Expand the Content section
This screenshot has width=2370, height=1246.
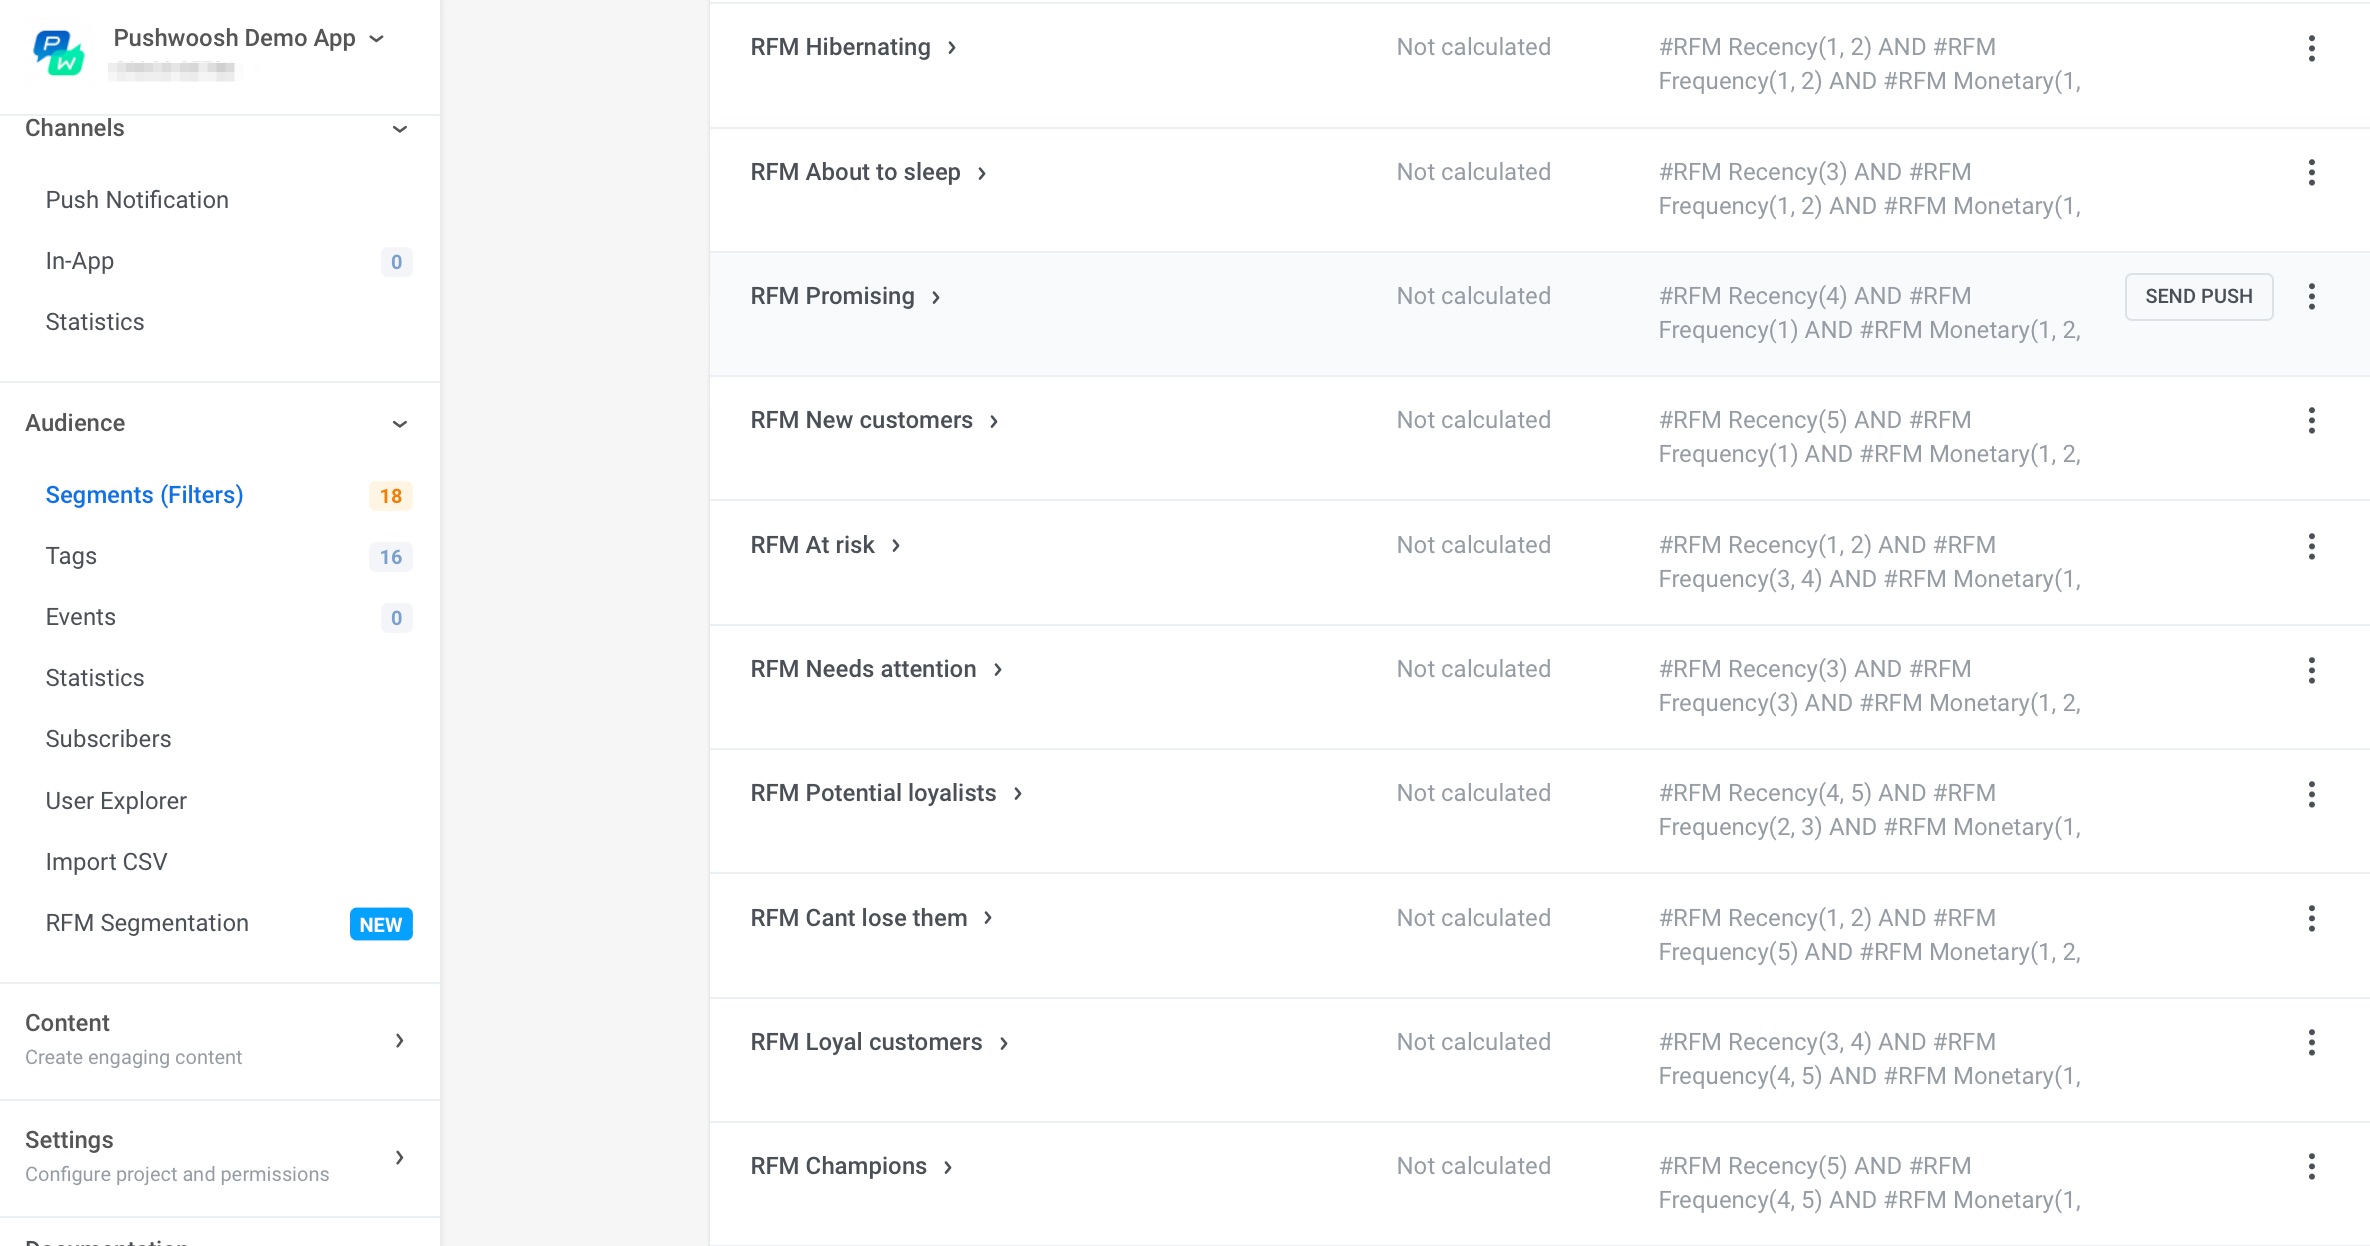(x=399, y=1040)
